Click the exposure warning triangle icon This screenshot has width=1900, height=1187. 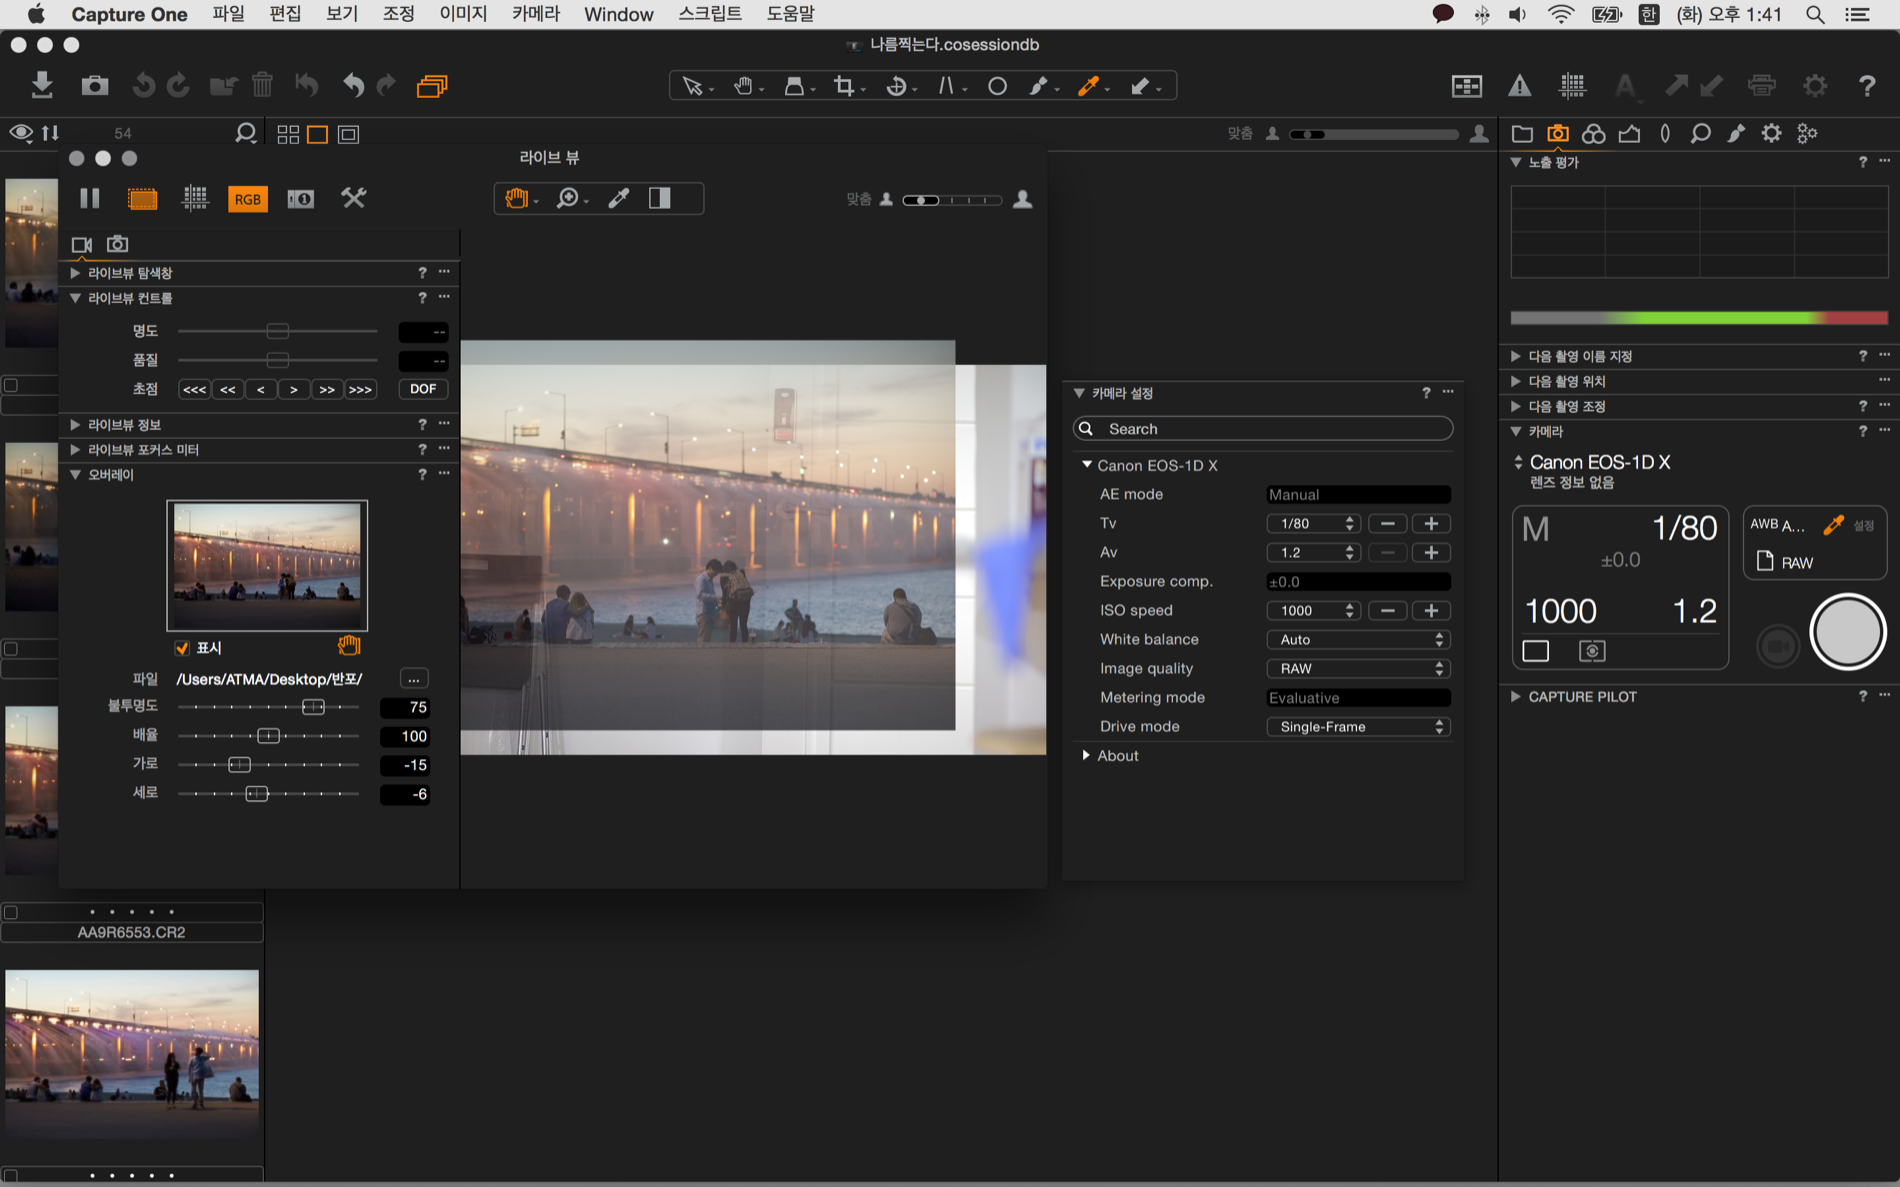1519,86
